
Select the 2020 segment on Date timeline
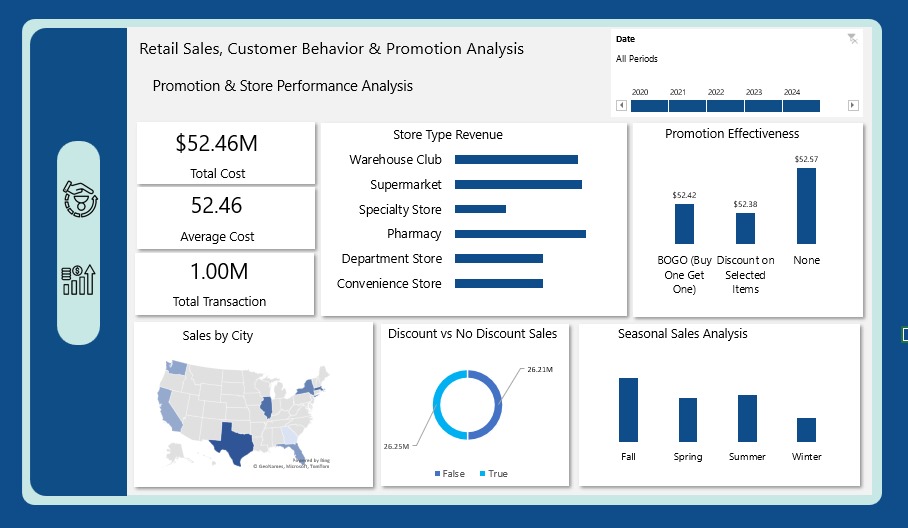649,106
